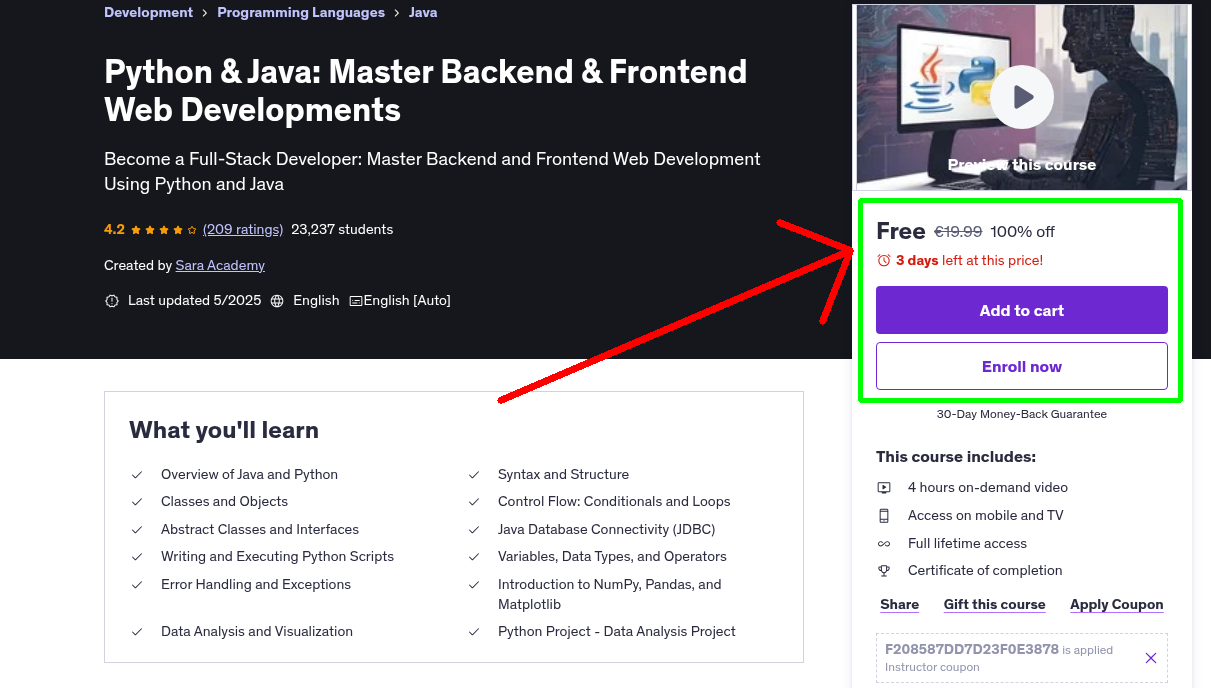Click 4 hours on-demand video text
This screenshot has width=1211, height=688.
pos(988,488)
